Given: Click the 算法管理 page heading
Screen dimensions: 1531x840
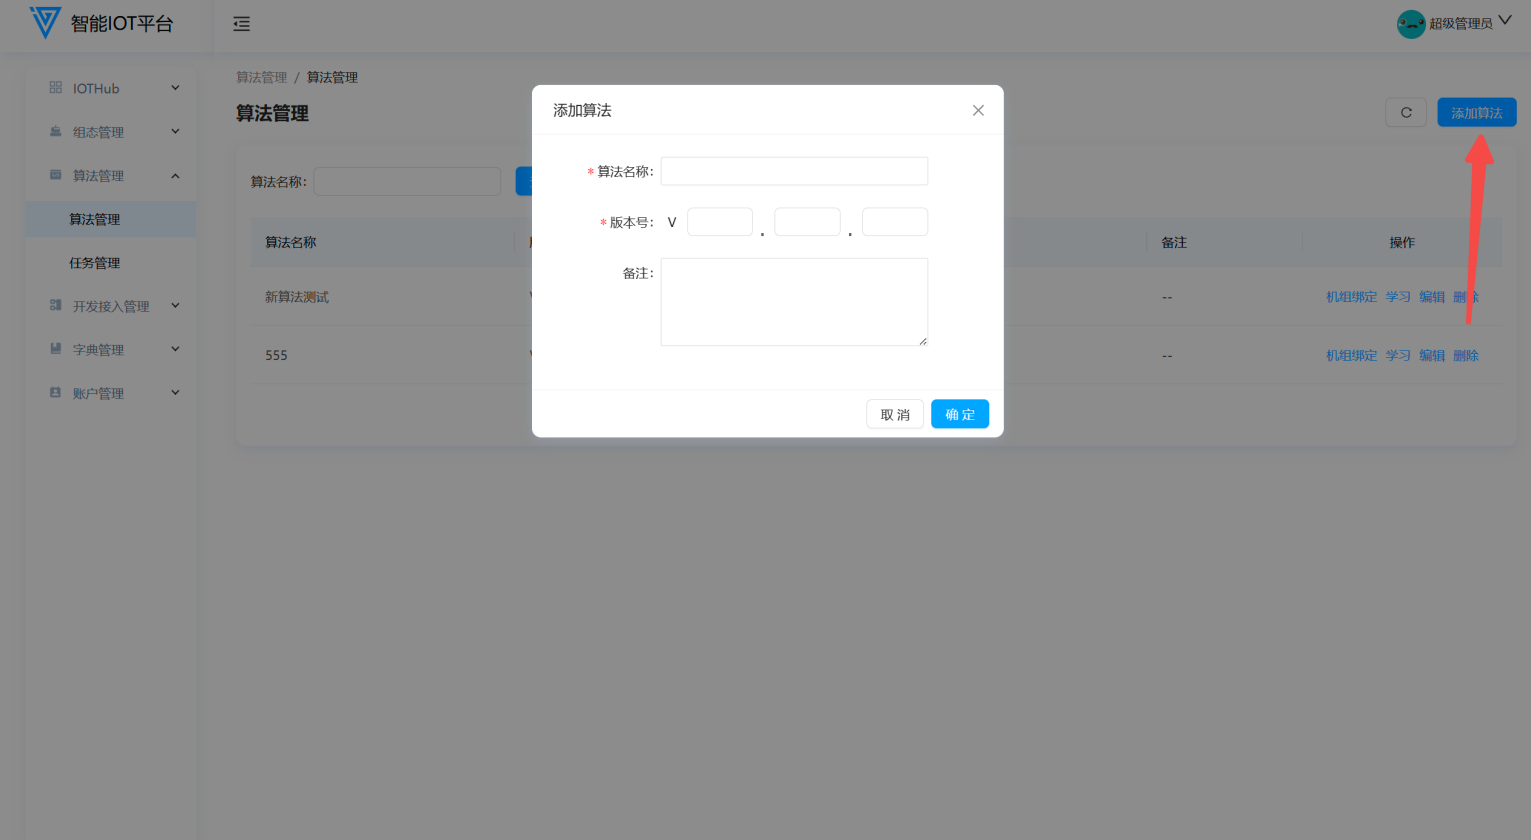Looking at the screenshot, I should [x=272, y=113].
